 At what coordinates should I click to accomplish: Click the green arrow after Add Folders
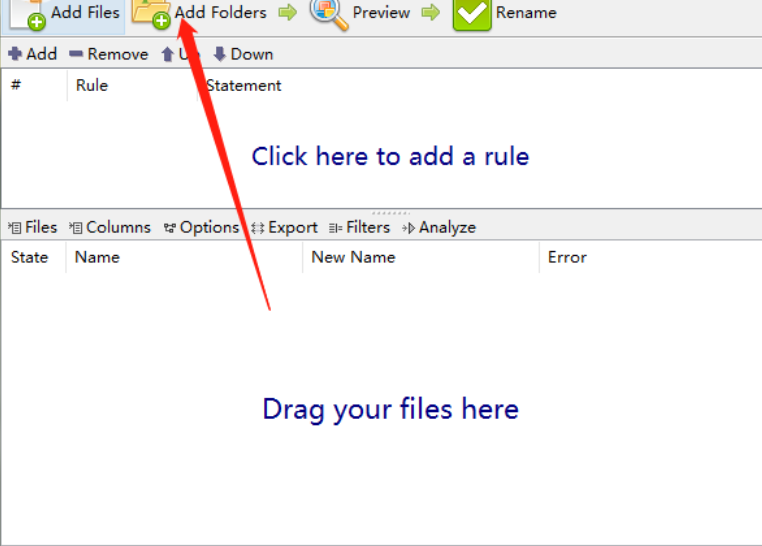[288, 13]
